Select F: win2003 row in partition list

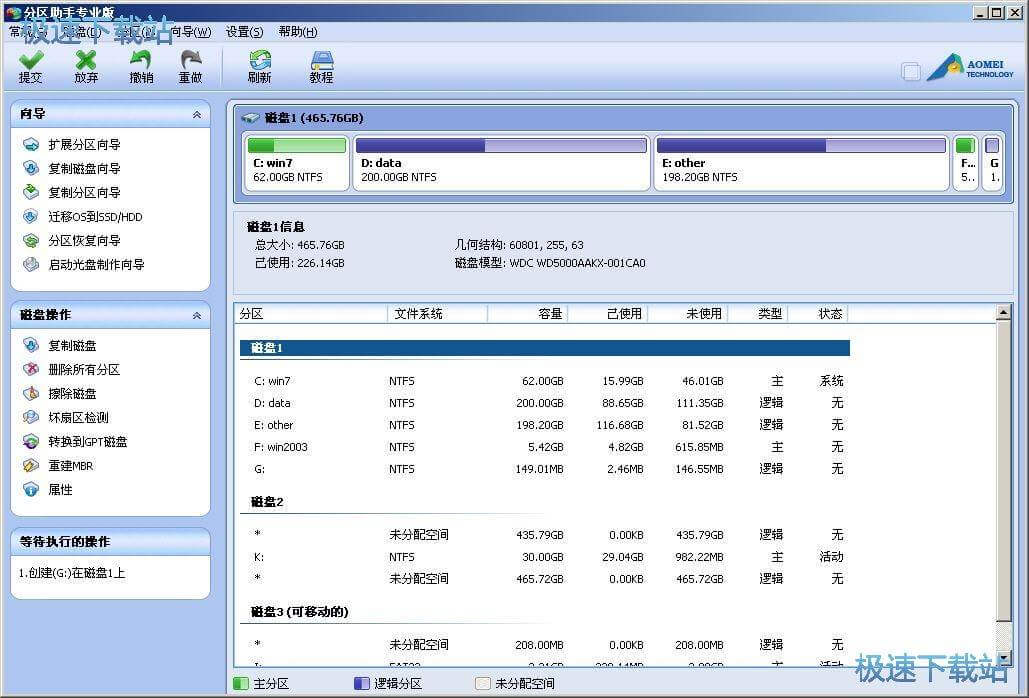tap(545, 447)
